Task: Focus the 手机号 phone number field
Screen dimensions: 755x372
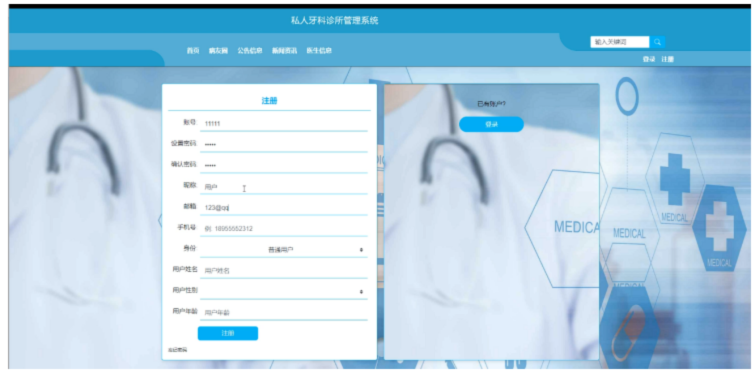Action: (x=284, y=229)
